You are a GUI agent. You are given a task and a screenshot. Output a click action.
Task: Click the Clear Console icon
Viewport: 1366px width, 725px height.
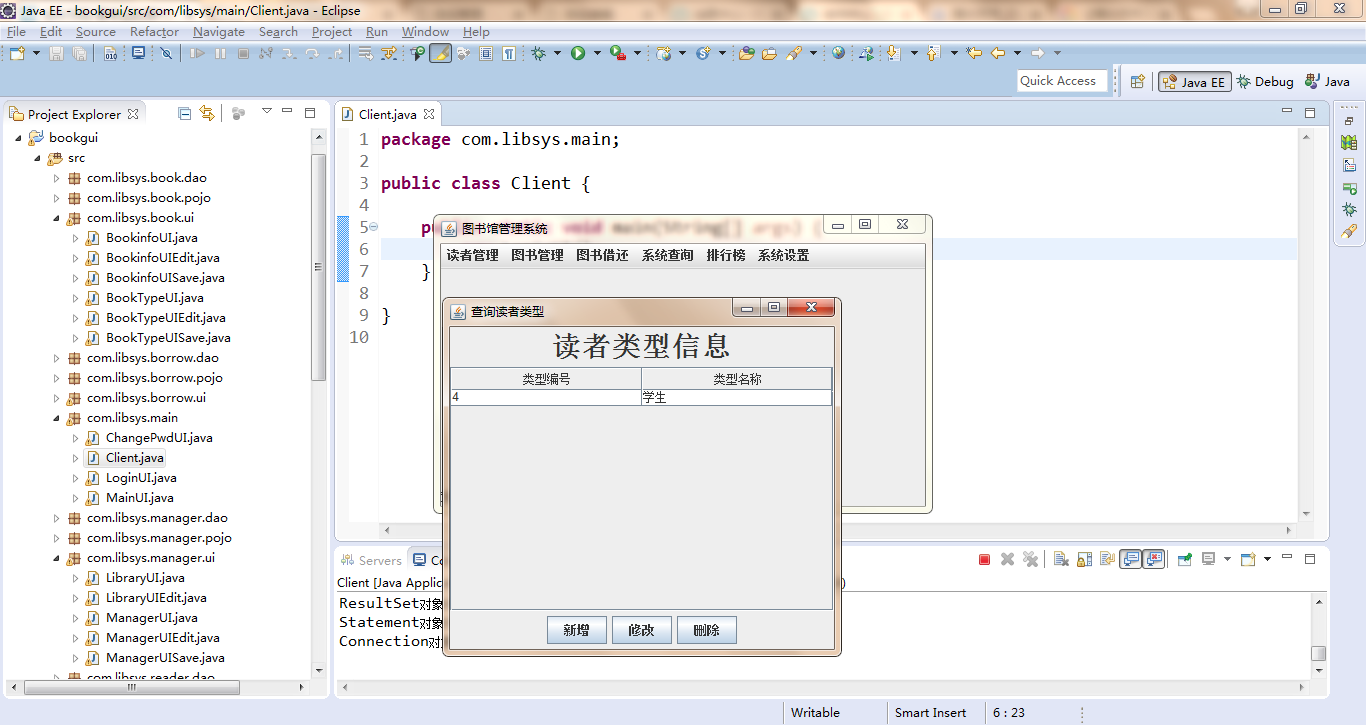1060,560
